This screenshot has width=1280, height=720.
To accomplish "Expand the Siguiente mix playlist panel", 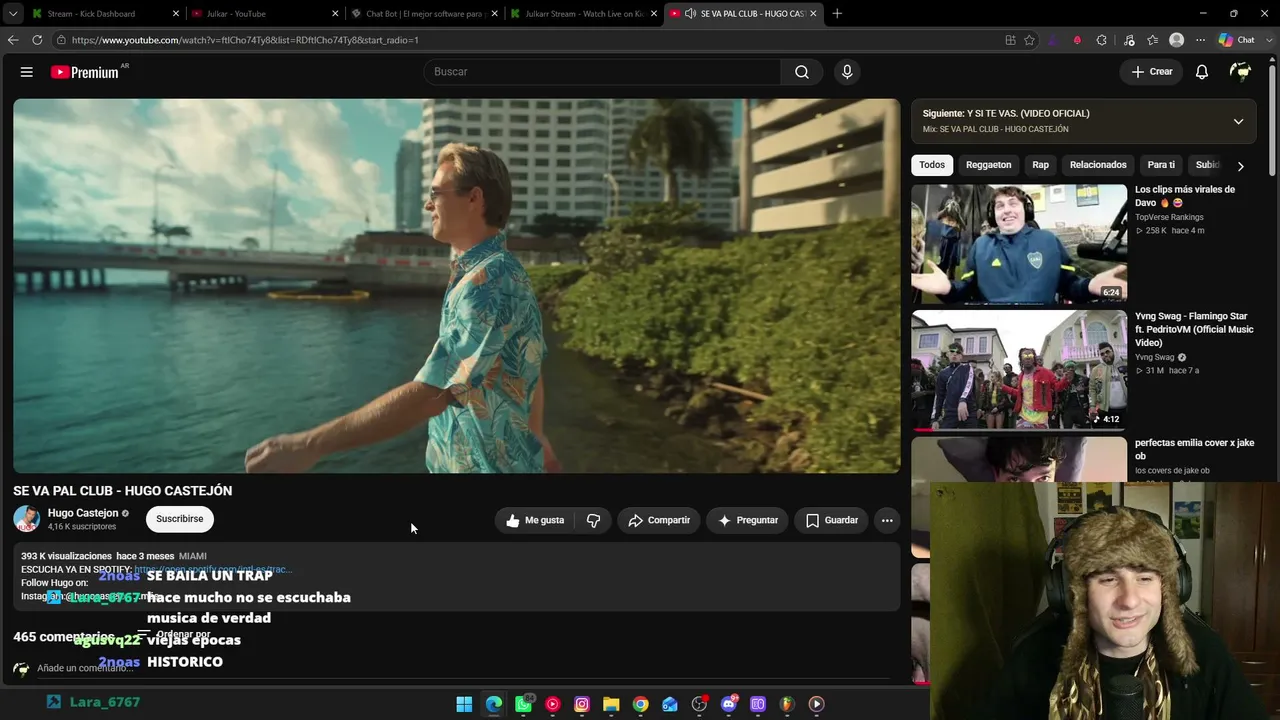I will (x=1238, y=121).
